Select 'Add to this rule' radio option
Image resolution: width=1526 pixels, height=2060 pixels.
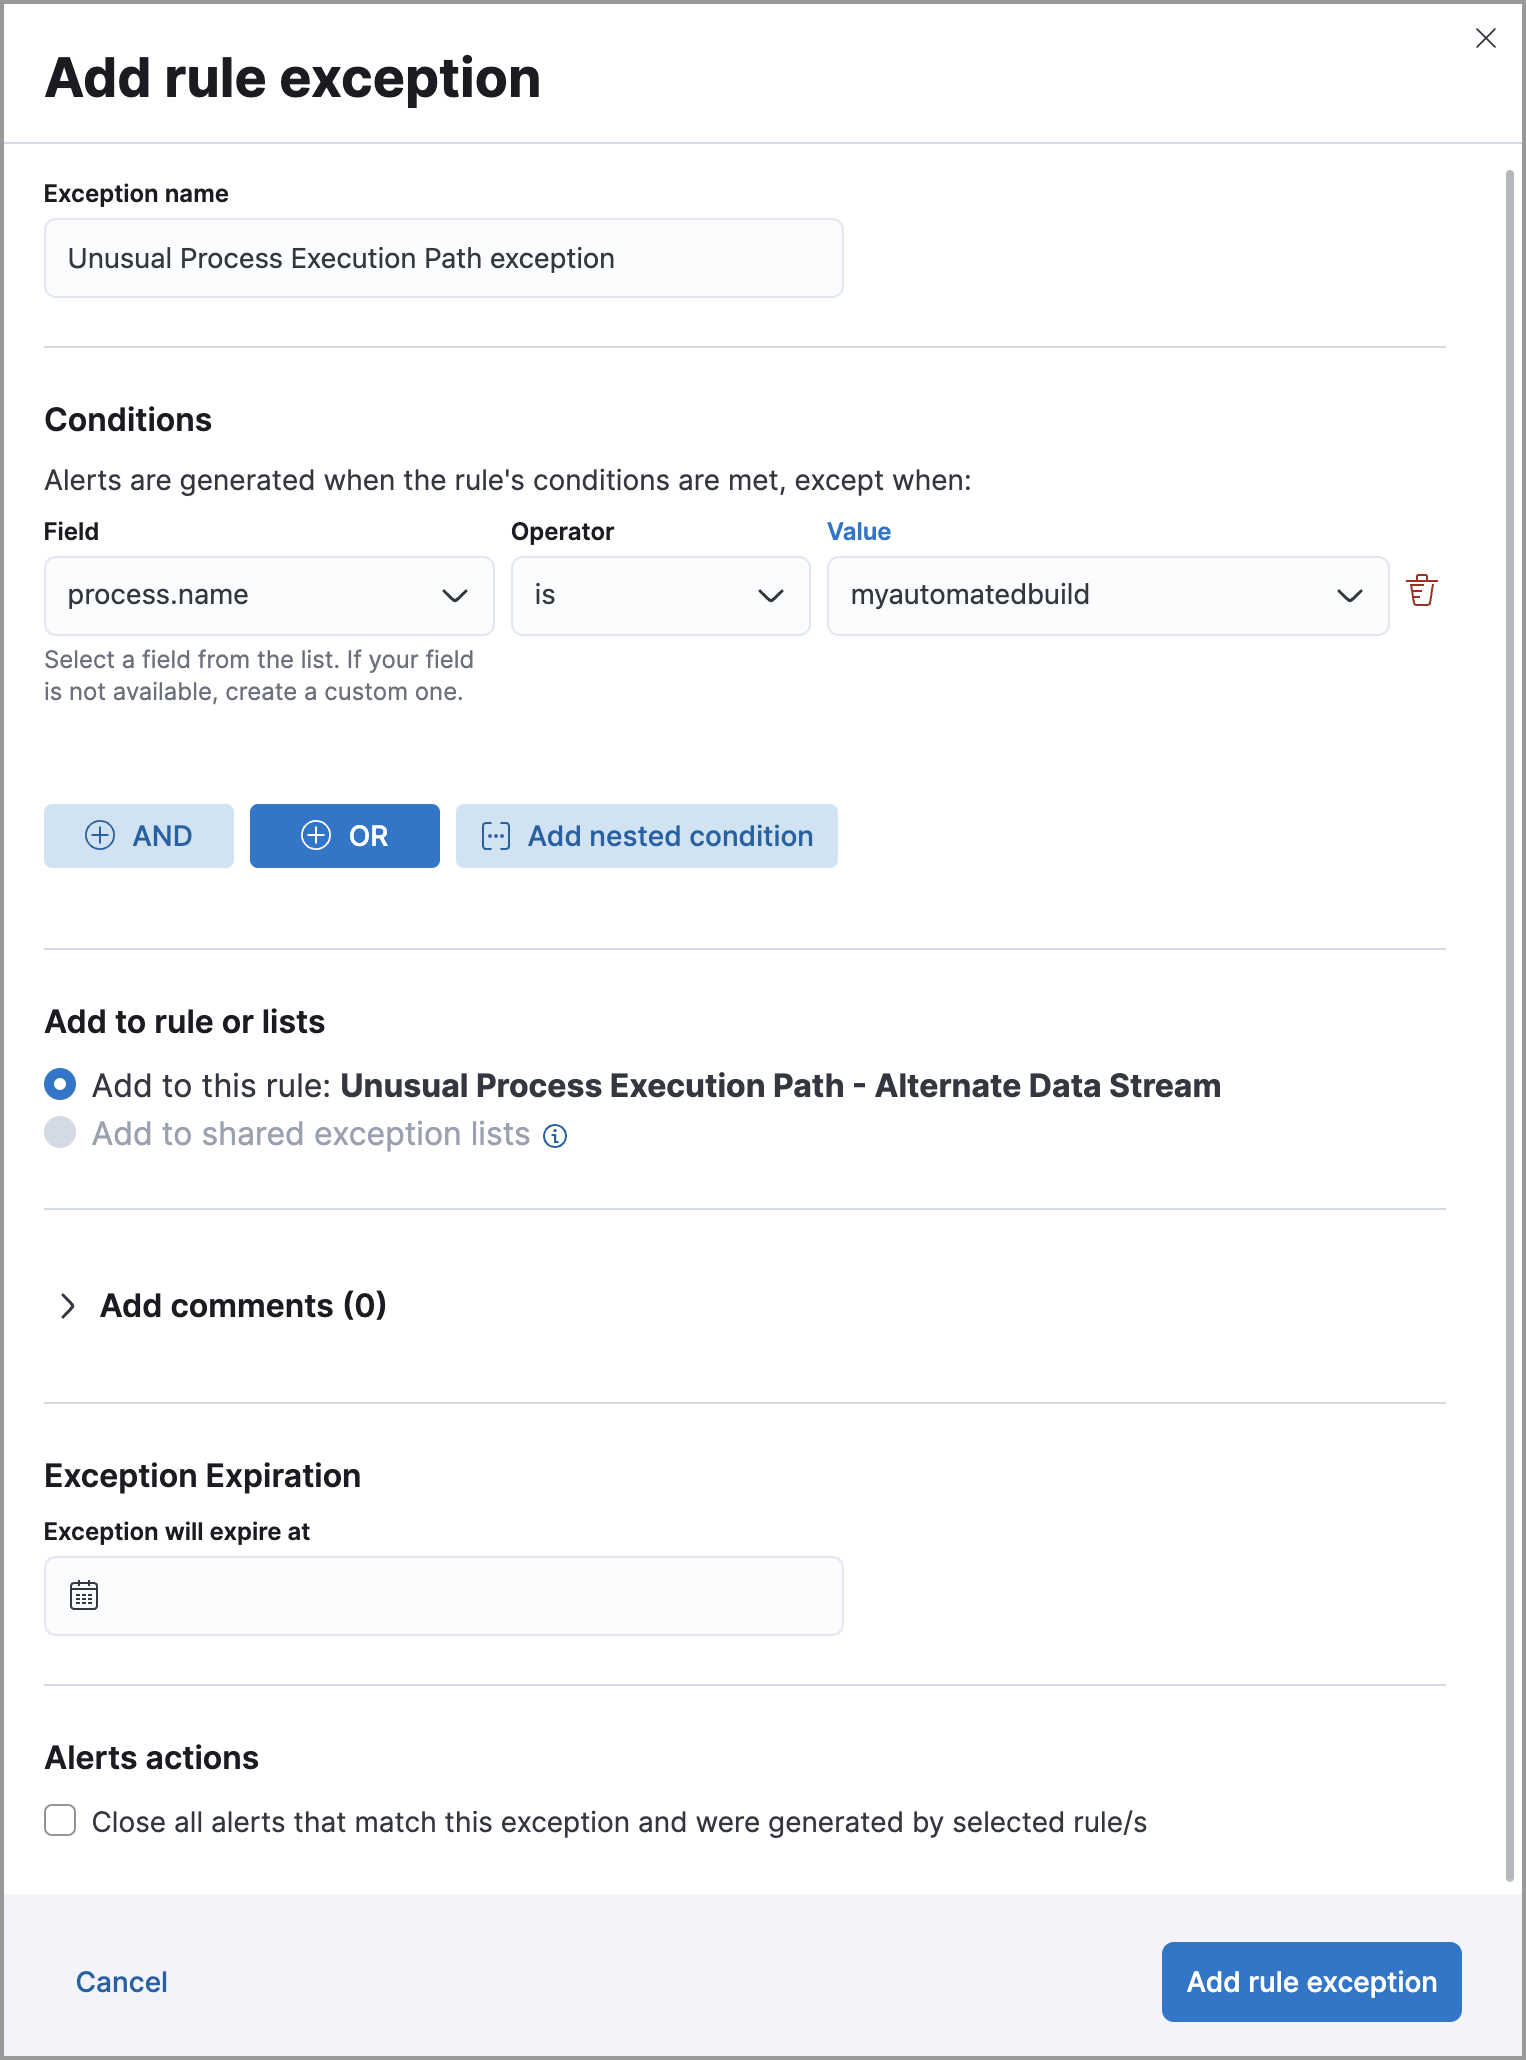point(60,1084)
